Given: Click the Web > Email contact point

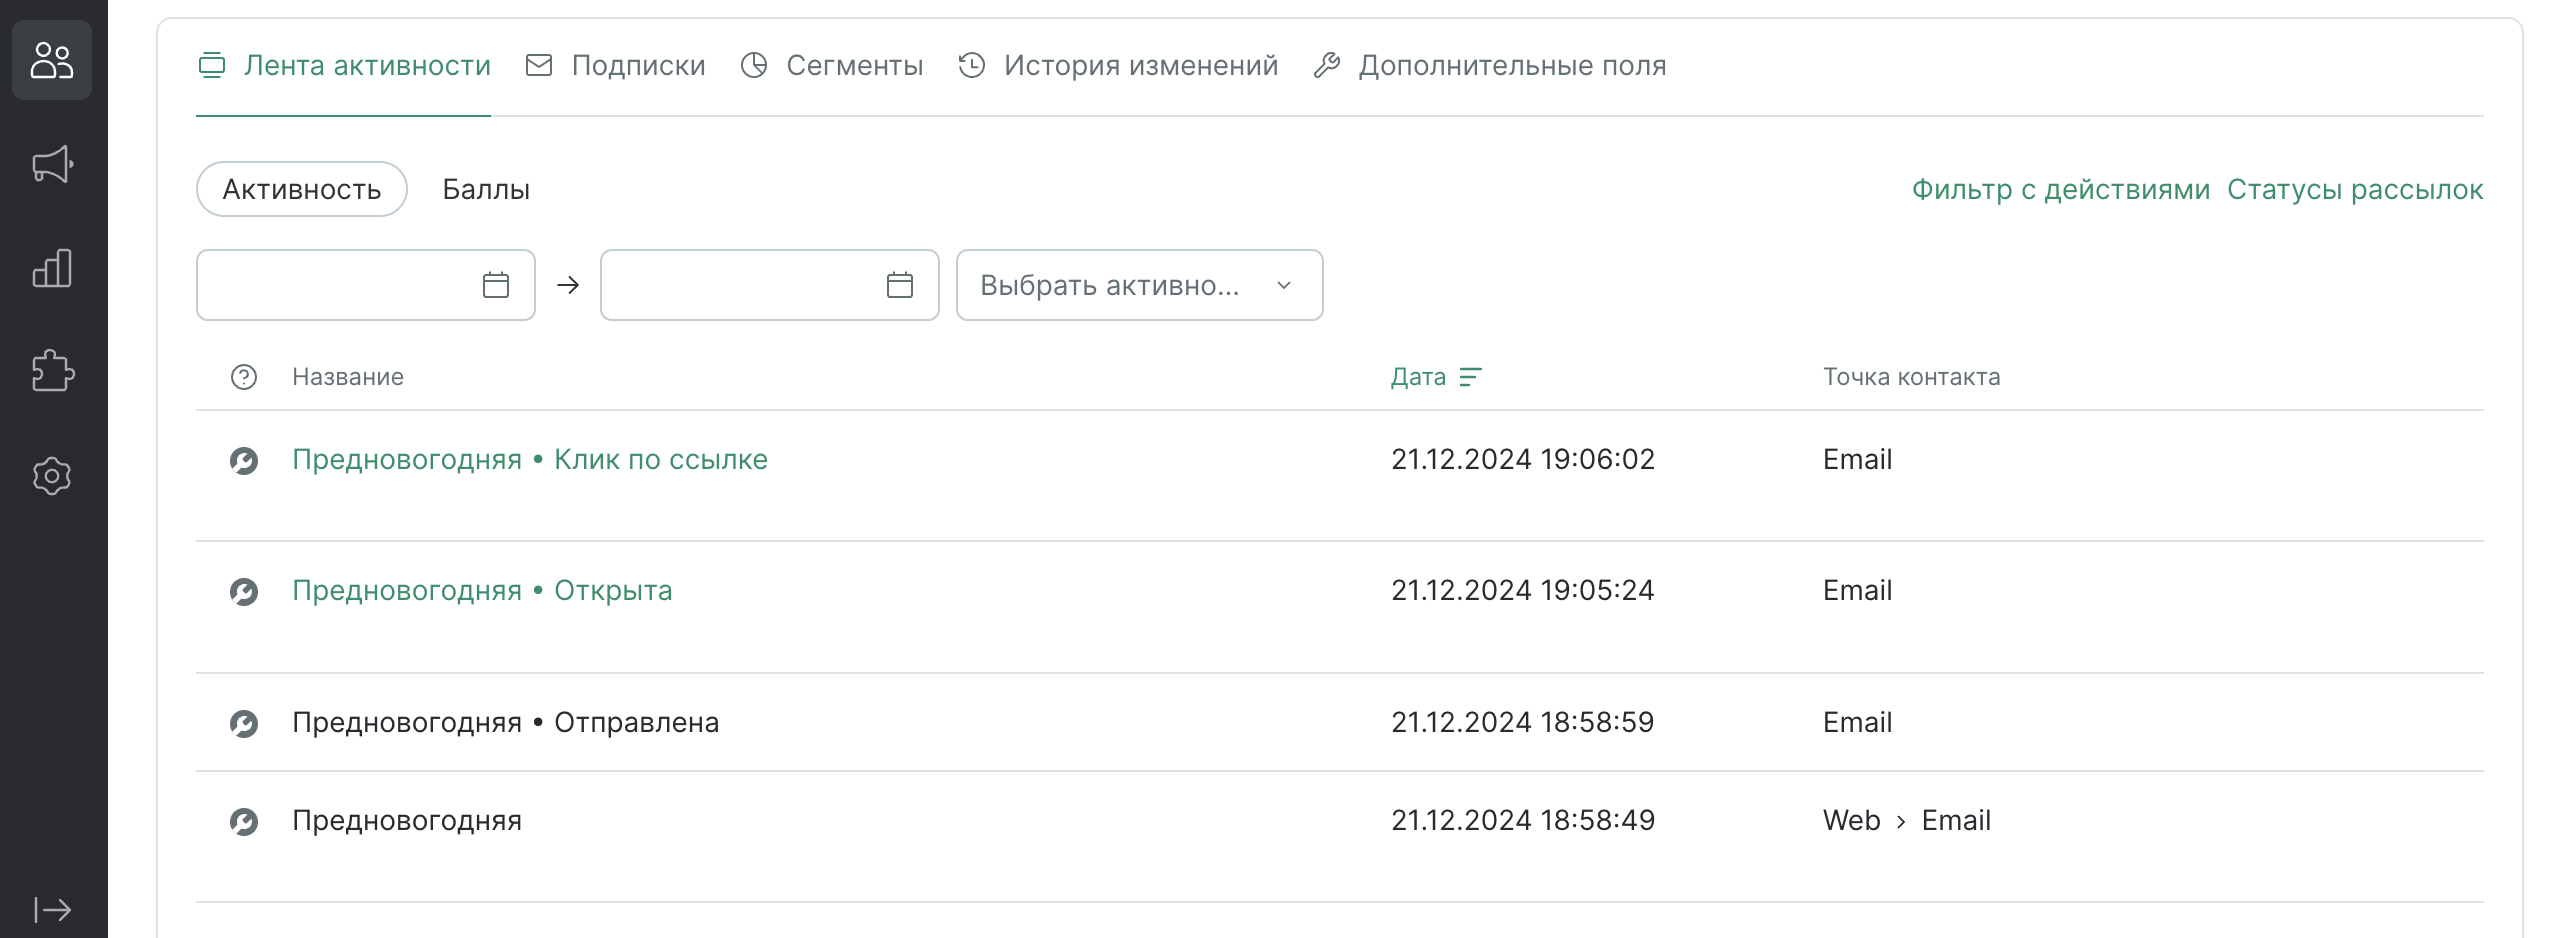Looking at the screenshot, I should tap(1906, 820).
